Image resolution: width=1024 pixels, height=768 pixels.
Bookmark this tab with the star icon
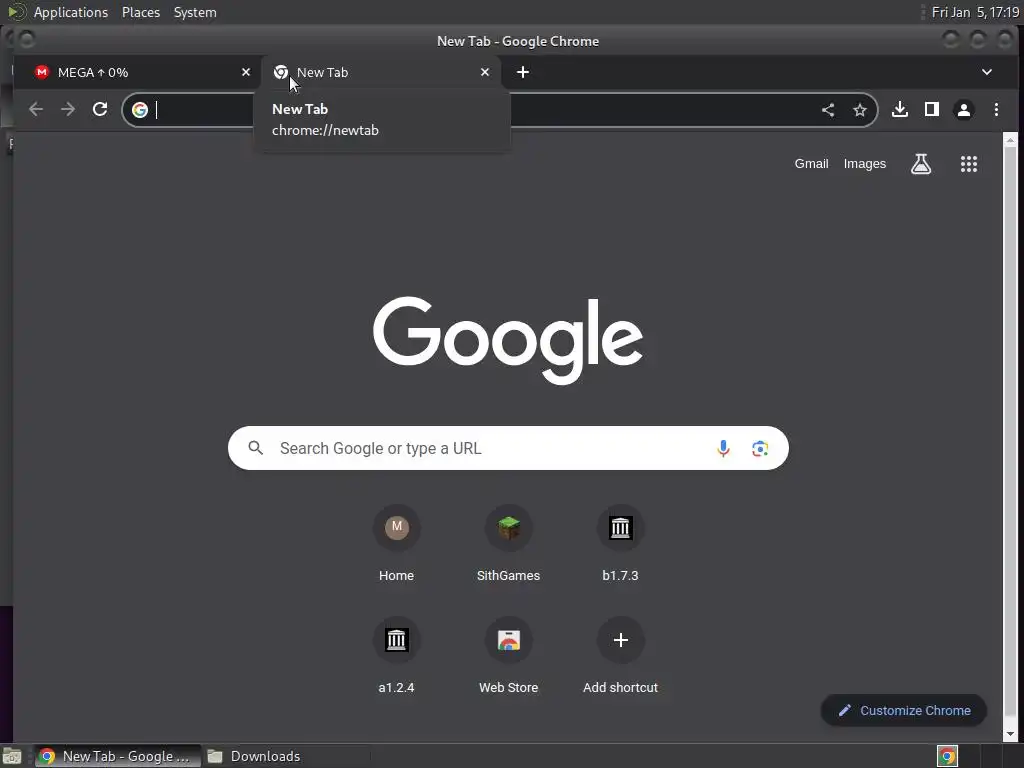[860, 110]
